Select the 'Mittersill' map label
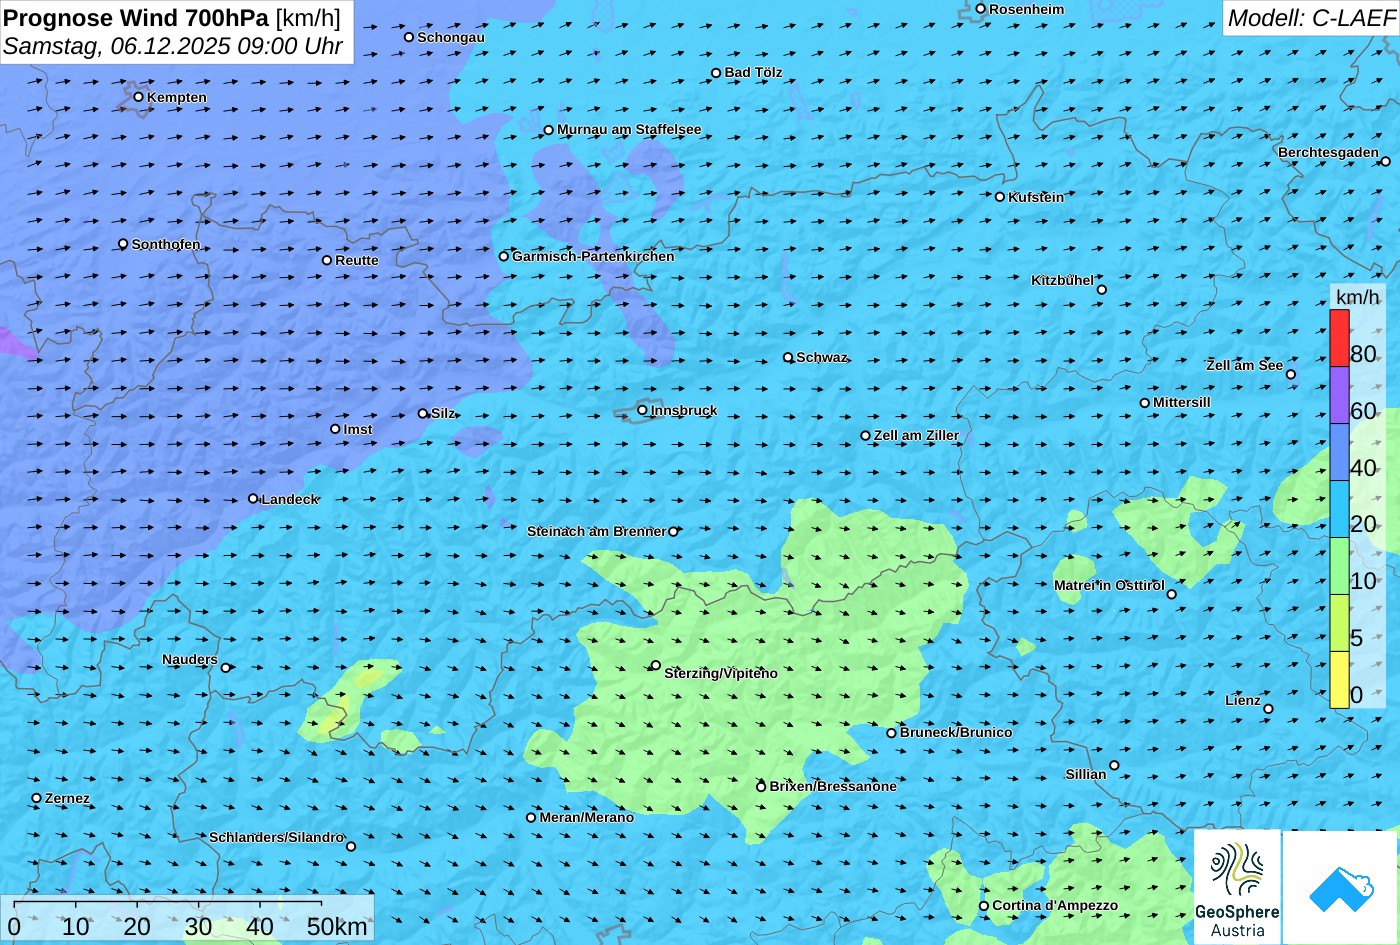1400x945 pixels. click(1182, 403)
